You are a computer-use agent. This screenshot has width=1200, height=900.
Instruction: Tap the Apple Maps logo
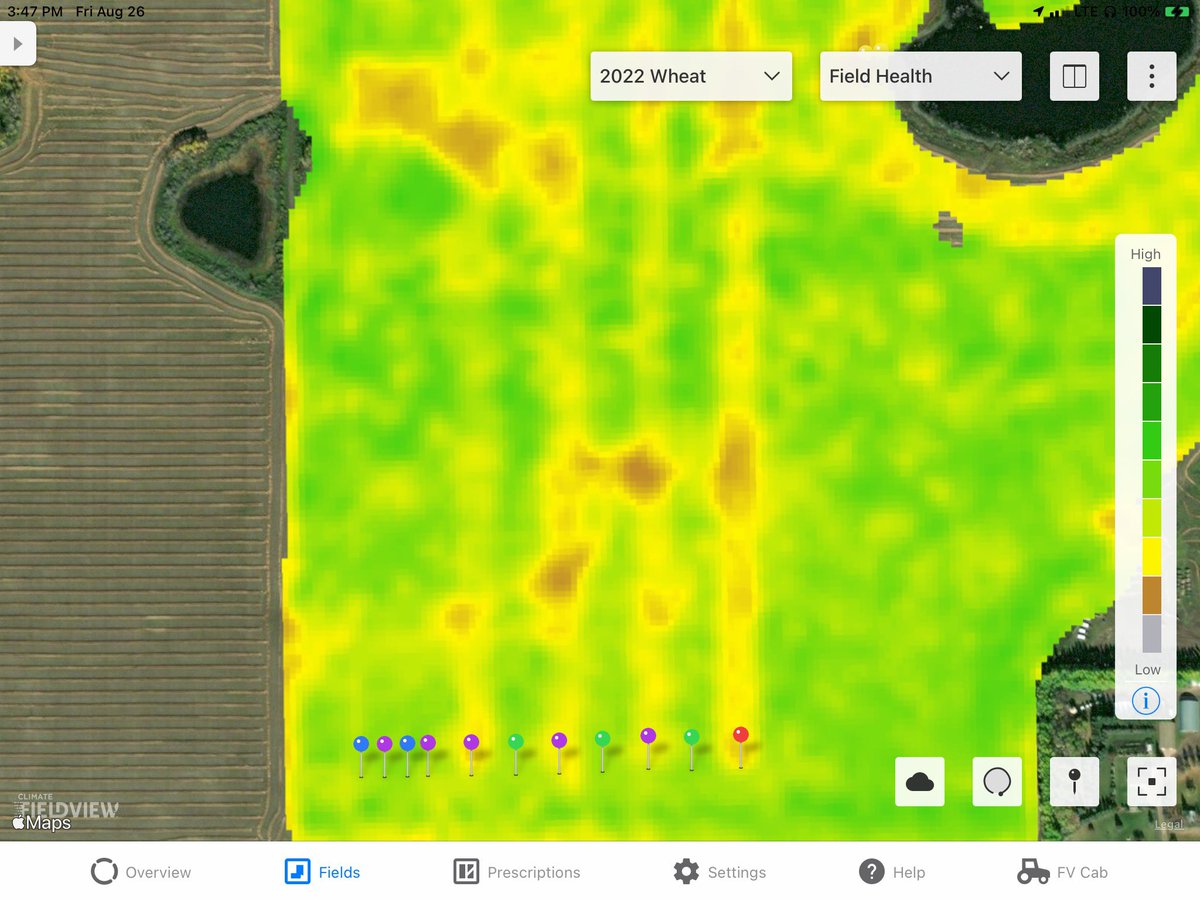[41, 823]
